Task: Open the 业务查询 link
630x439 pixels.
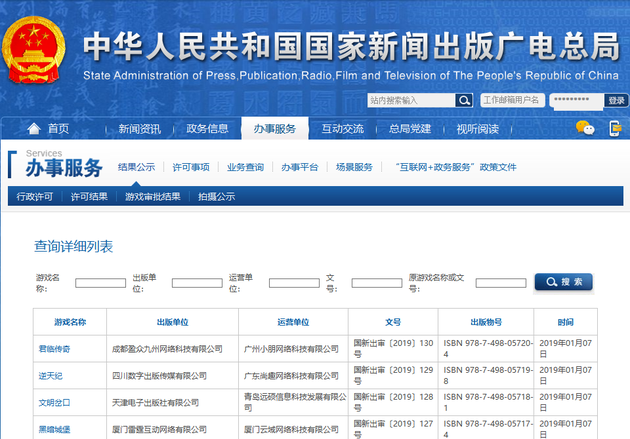Action: [x=245, y=167]
